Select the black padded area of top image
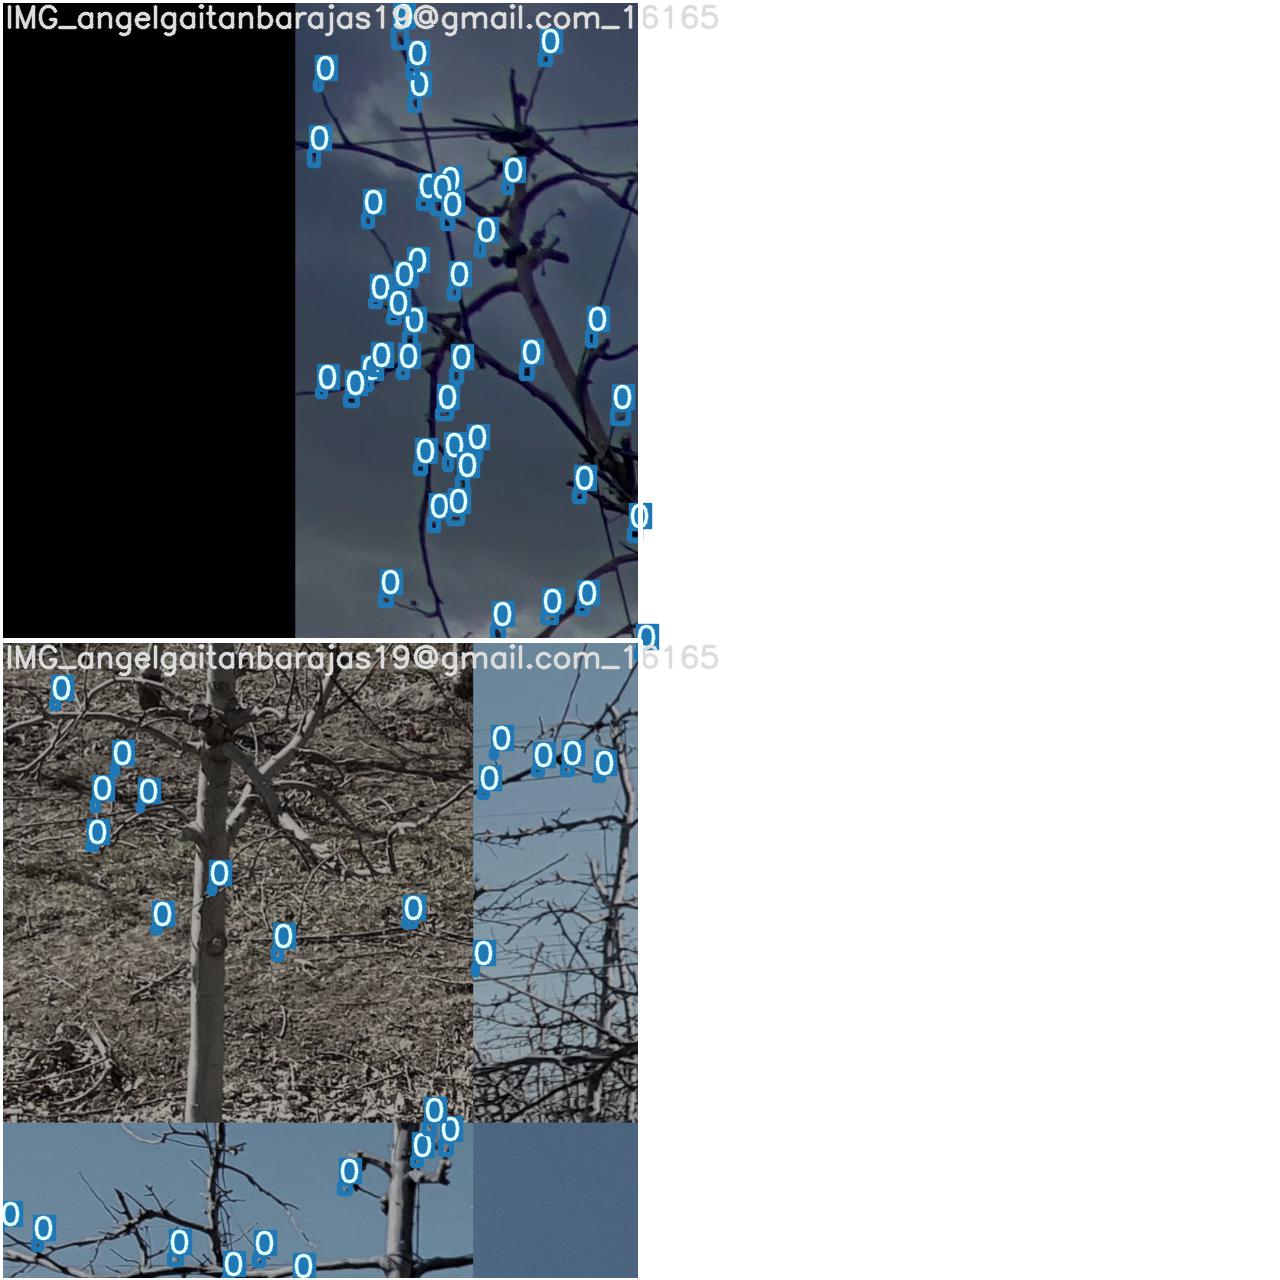Screen dimensions: 1280x1280 (x=148, y=330)
